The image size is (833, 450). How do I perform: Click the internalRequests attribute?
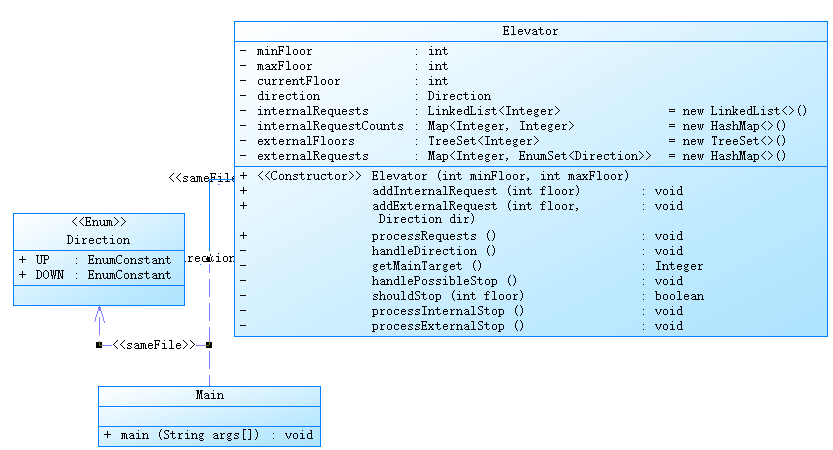coord(523,111)
